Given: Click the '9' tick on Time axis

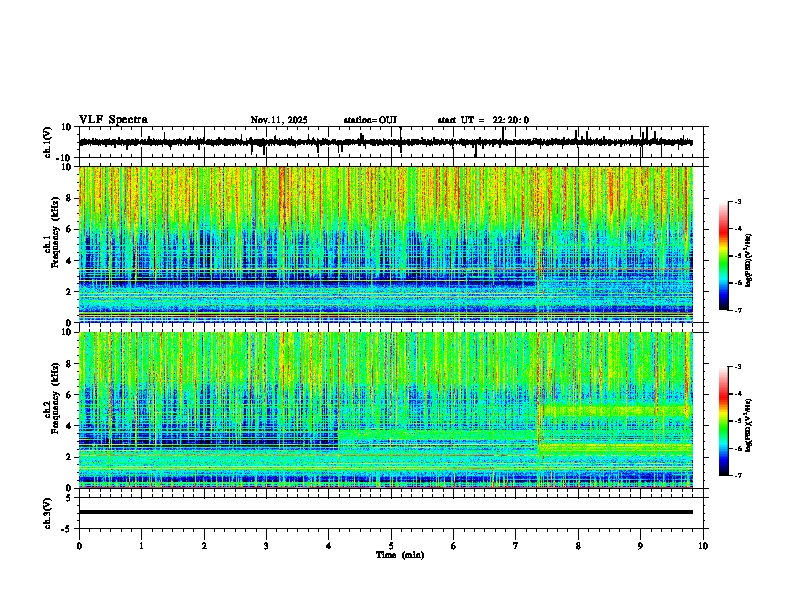Looking at the screenshot, I should 640,546.
